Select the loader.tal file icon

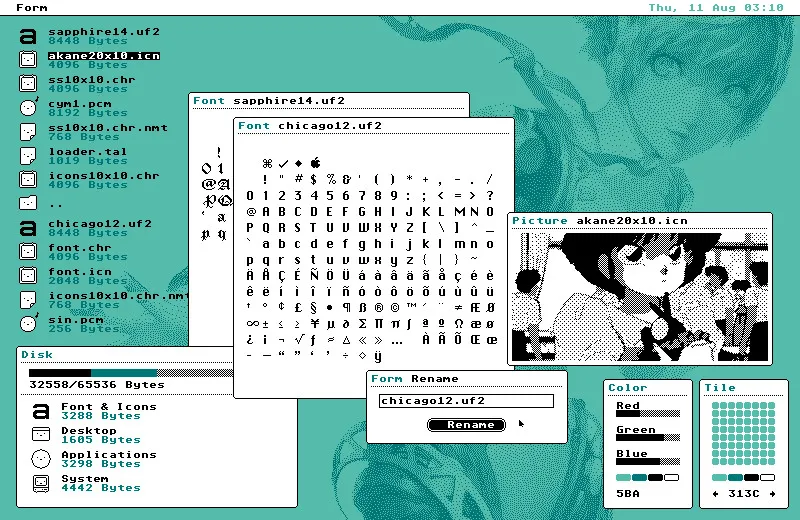click(x=28, y=156)
